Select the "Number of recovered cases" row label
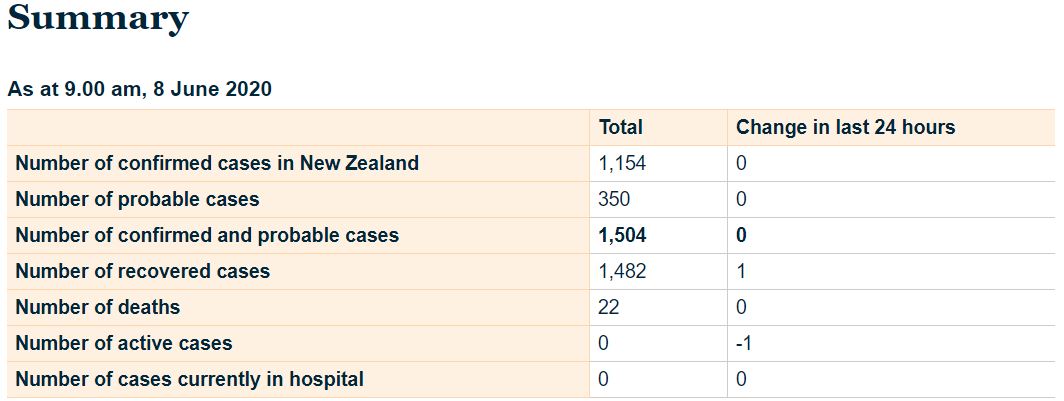The width and height of the screenshot is (1064, 401). tap(143, 271)
